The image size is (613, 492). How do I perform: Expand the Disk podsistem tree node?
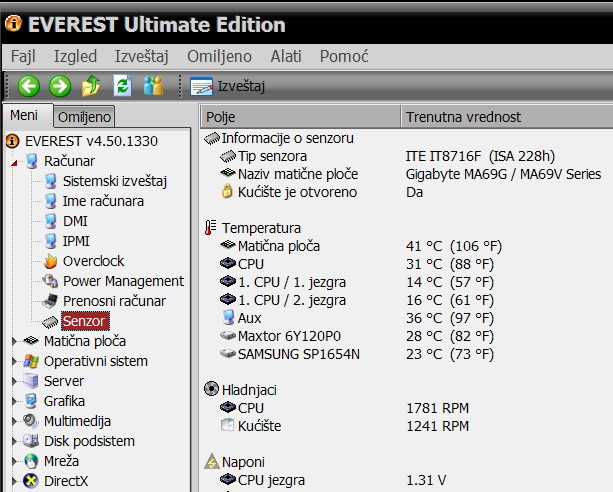click(14, 441)
